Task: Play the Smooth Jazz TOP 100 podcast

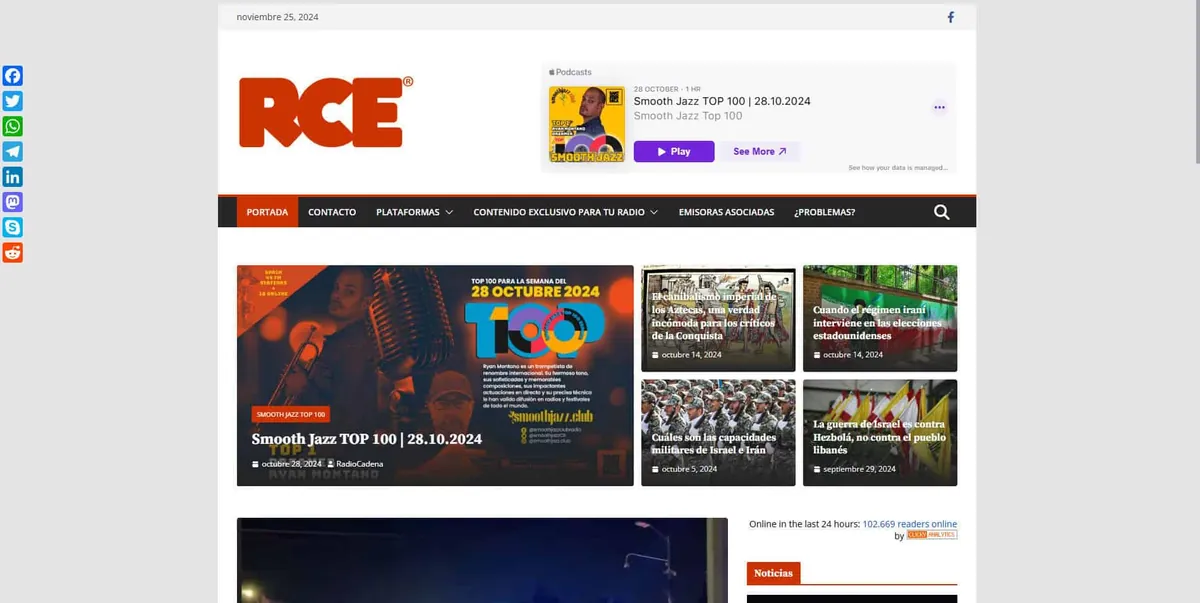Action: [x=674, y=152]
